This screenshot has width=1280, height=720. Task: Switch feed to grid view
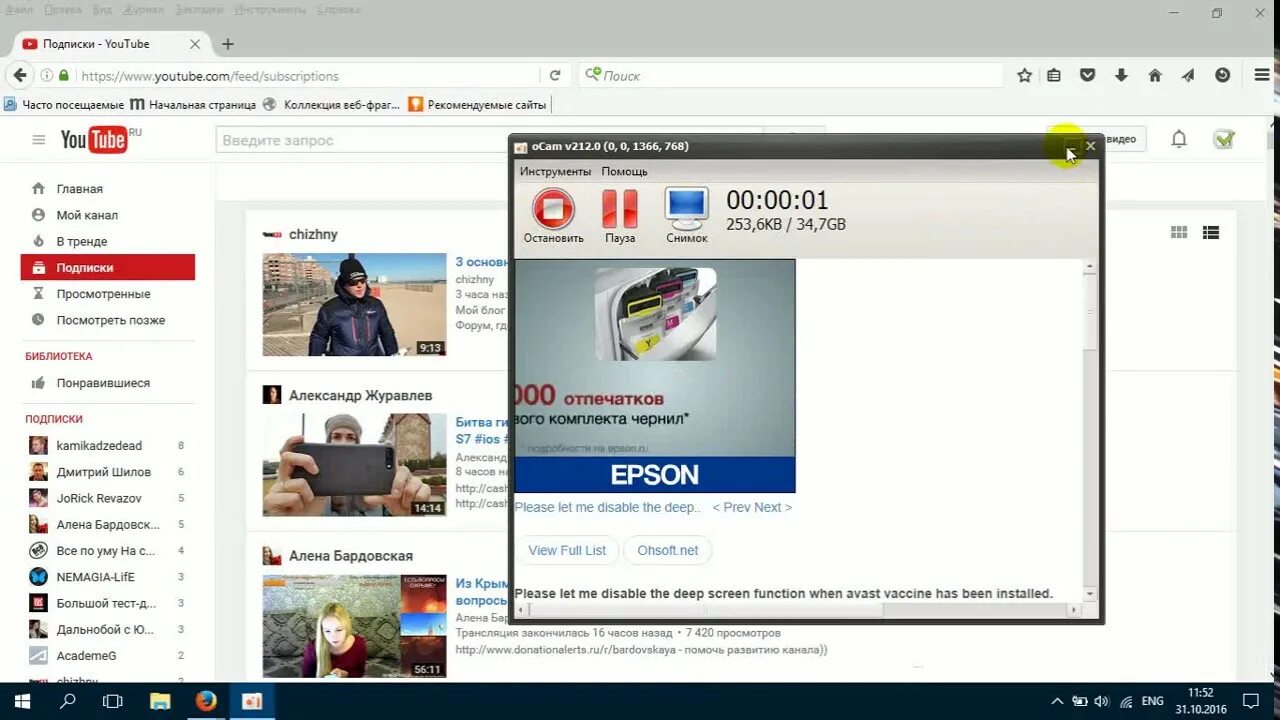1179,232
